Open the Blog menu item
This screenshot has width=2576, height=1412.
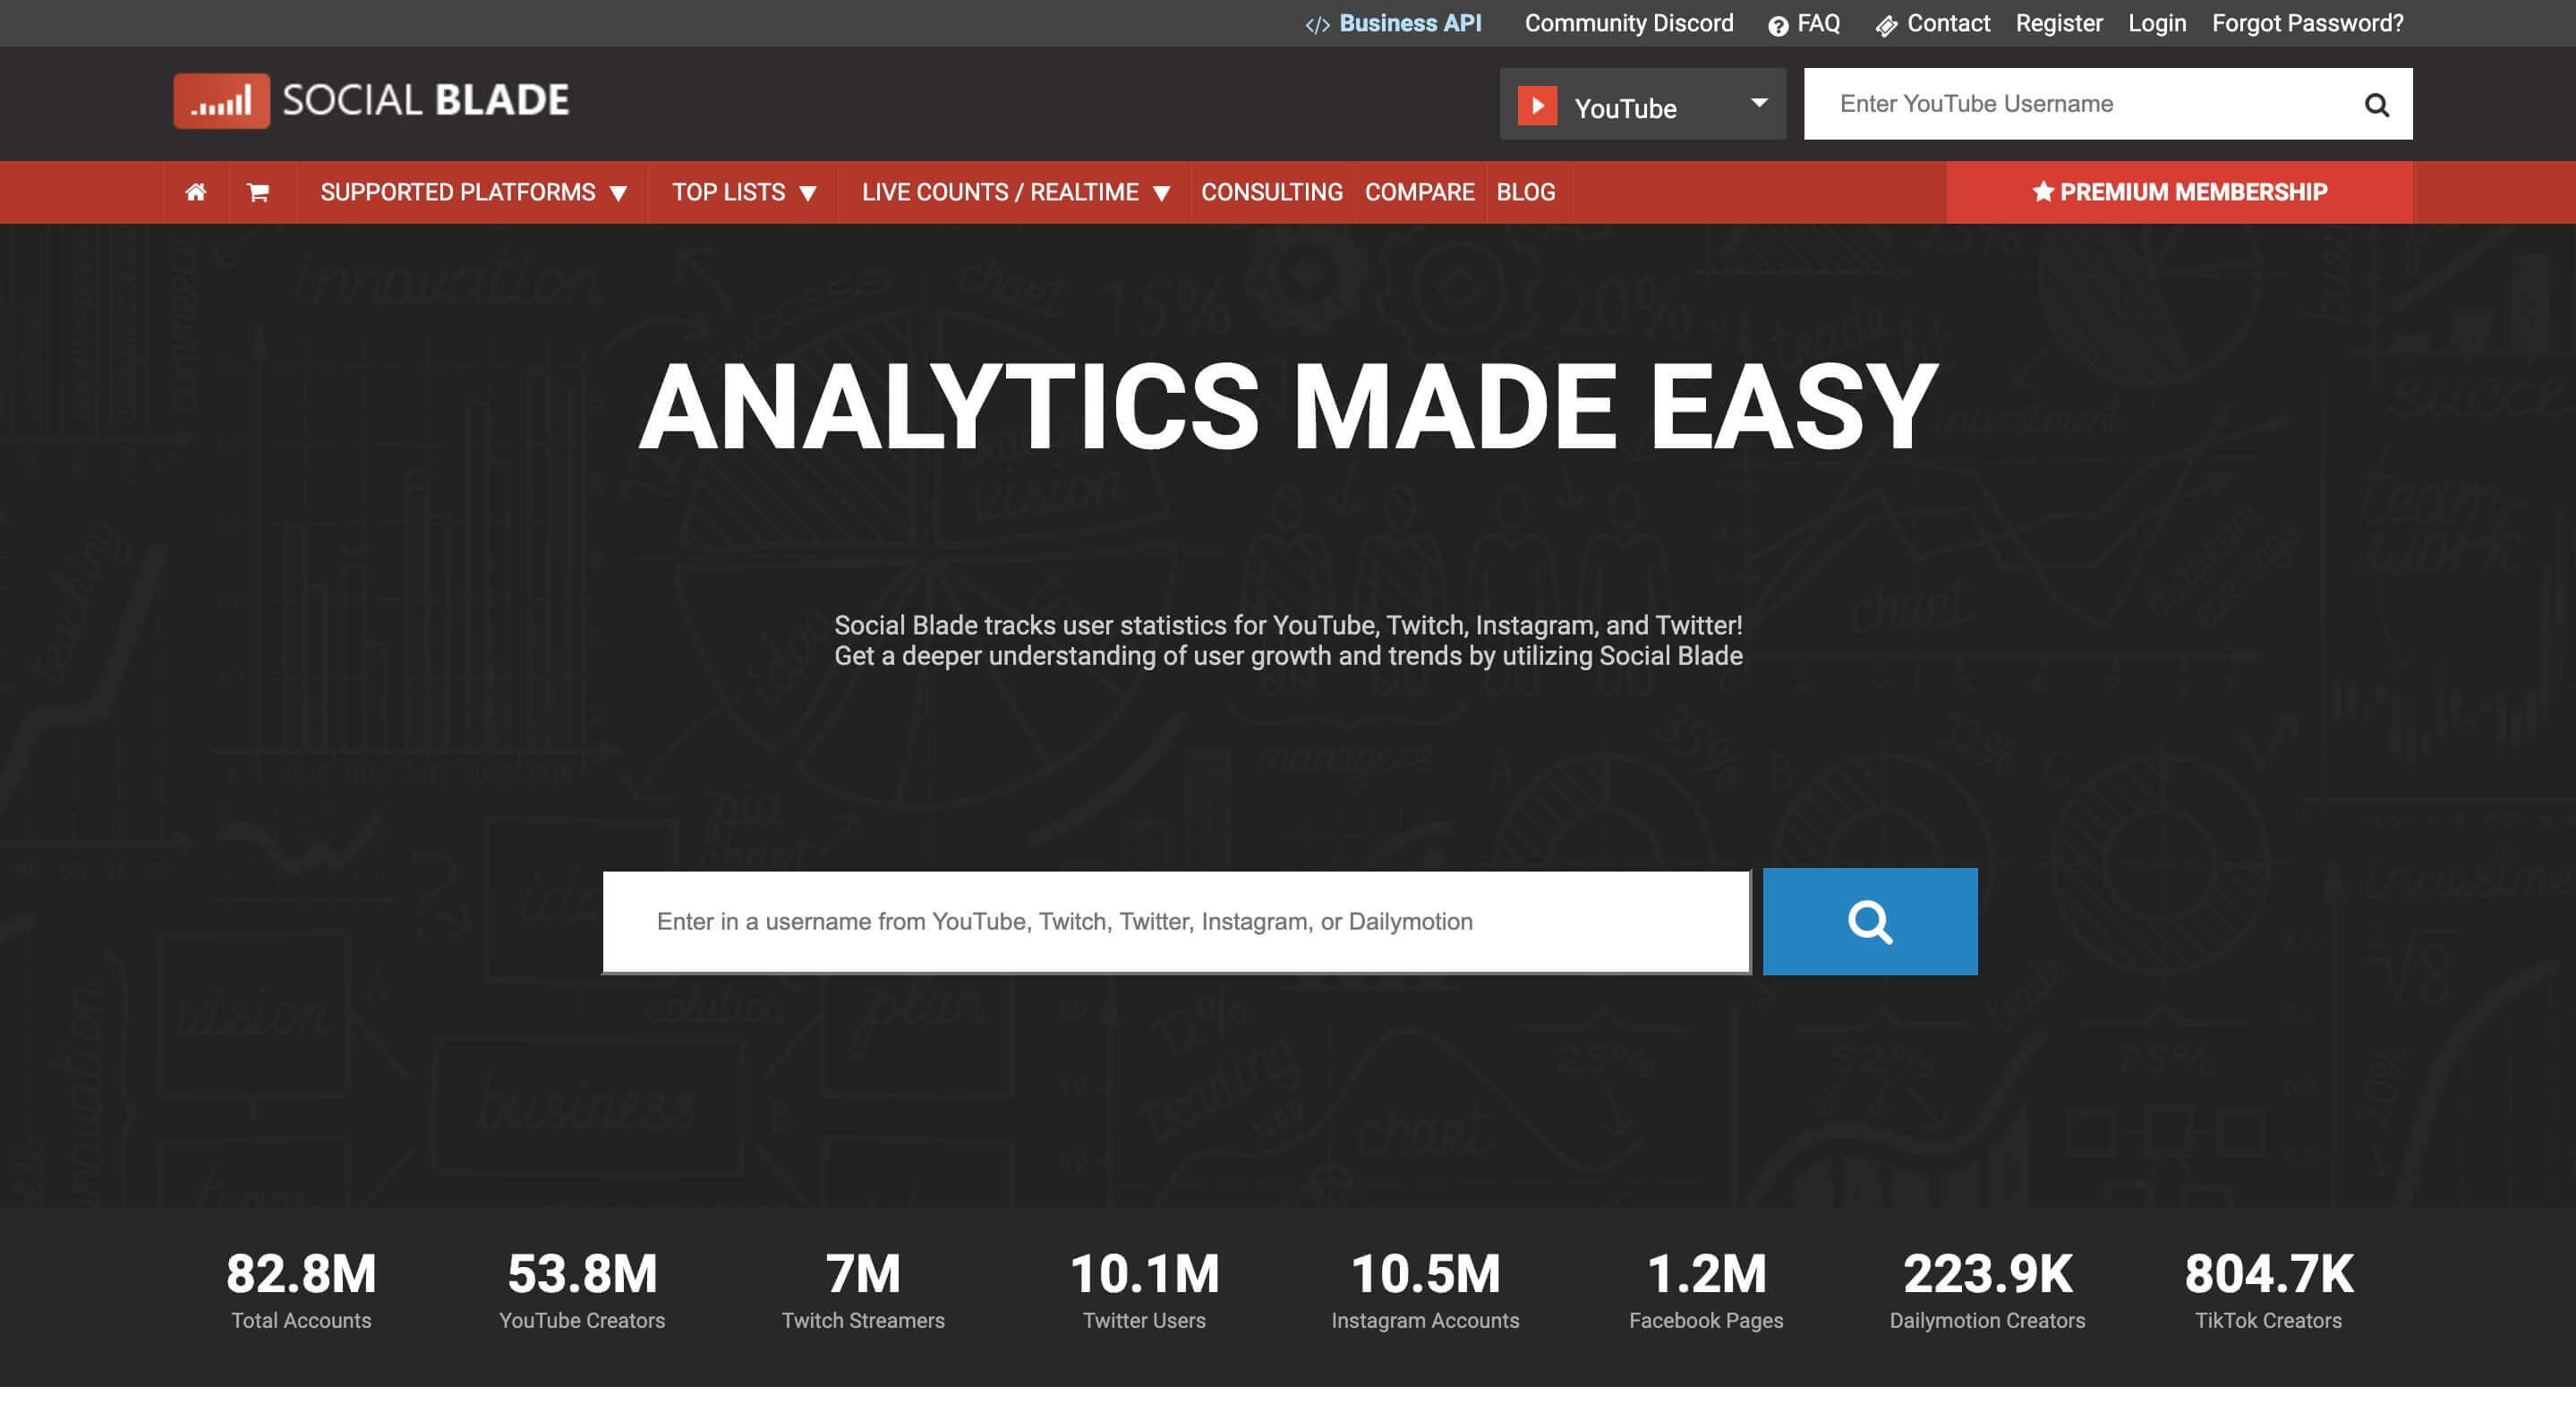coord(1525,192)
